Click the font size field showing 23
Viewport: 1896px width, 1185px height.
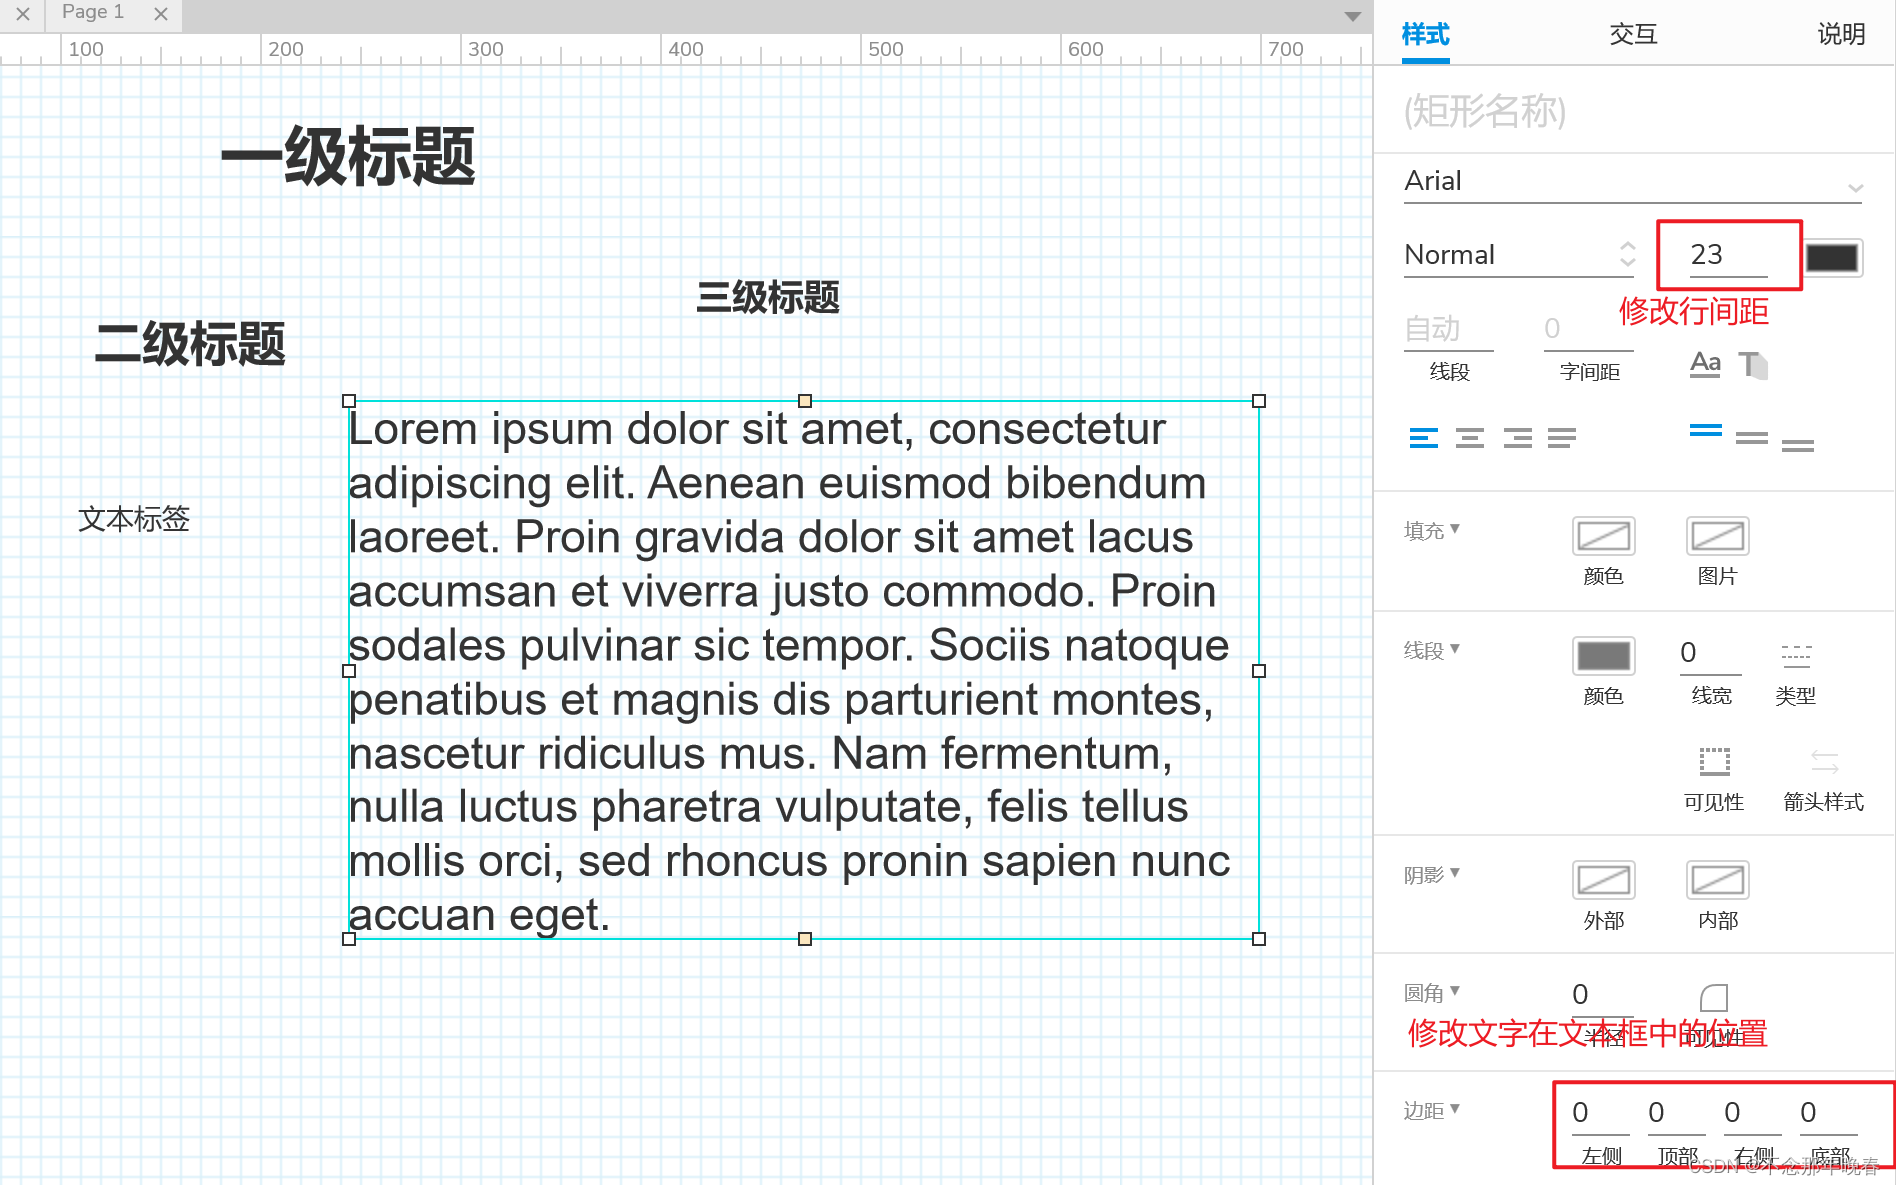point(1728,255)
